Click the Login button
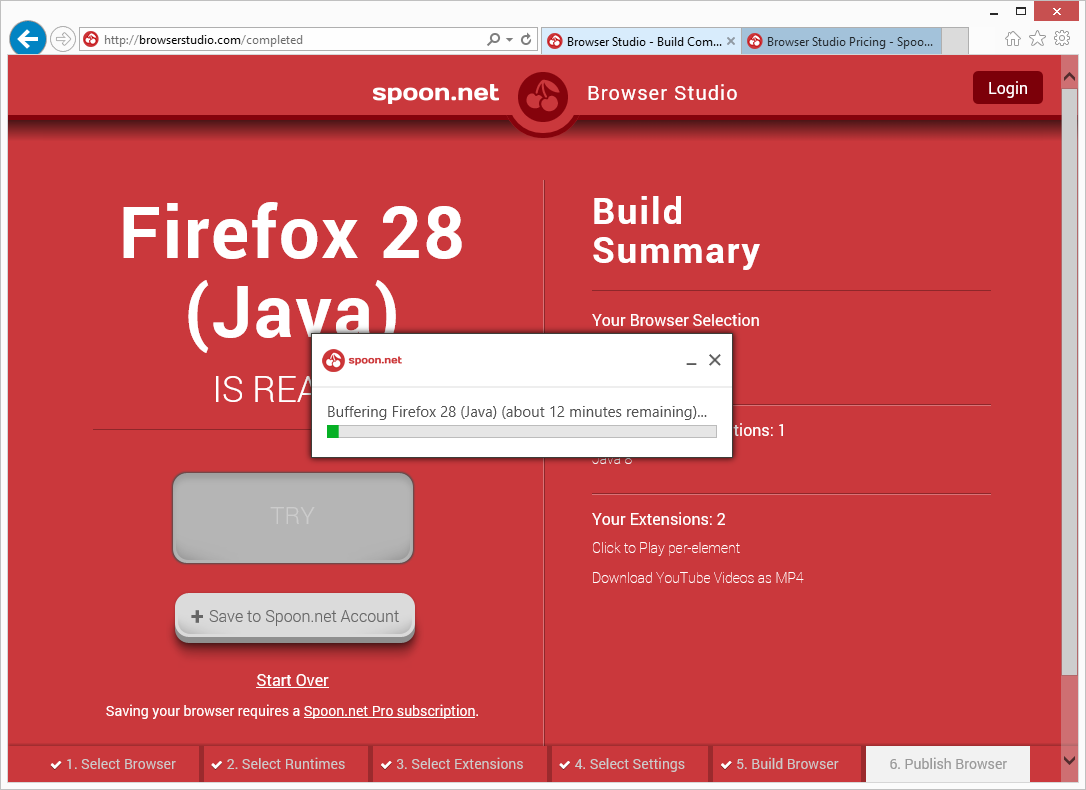This screenshot has height=790, width=1086. coord(1007,88)
